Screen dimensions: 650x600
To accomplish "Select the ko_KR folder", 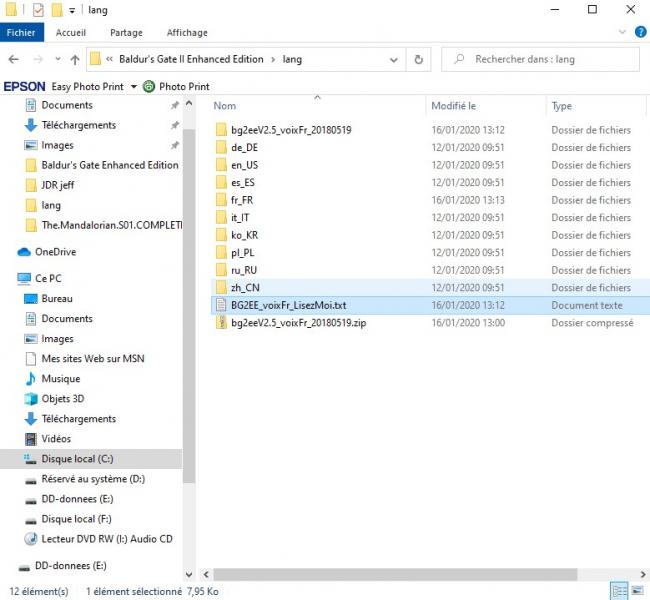I will click(x=245, y=235).
